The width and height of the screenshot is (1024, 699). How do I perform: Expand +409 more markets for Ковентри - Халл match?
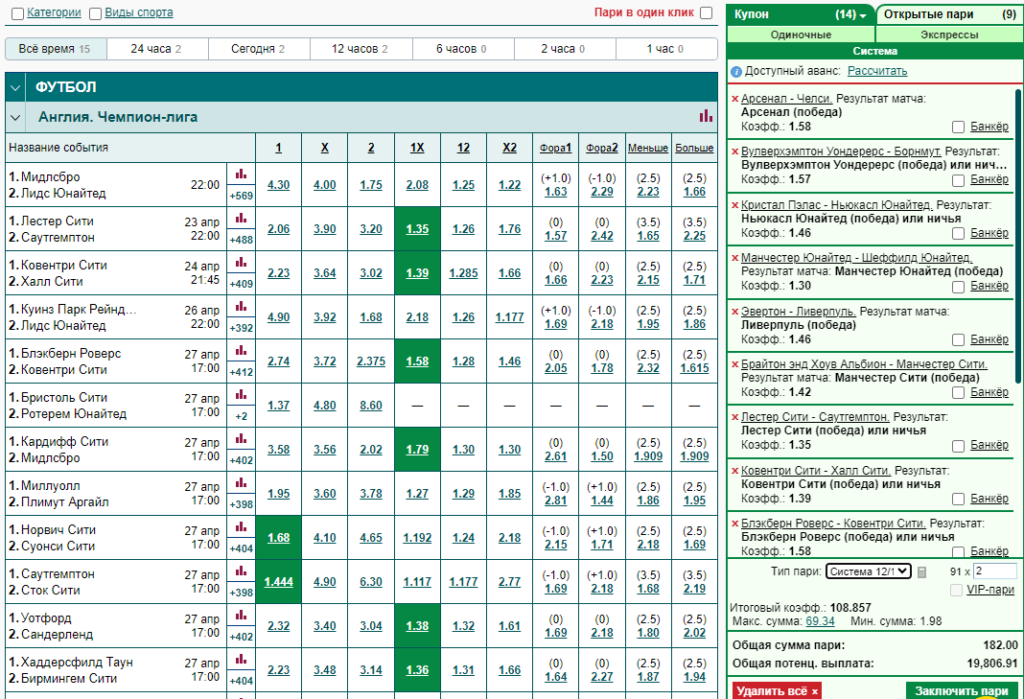point(241,284)
